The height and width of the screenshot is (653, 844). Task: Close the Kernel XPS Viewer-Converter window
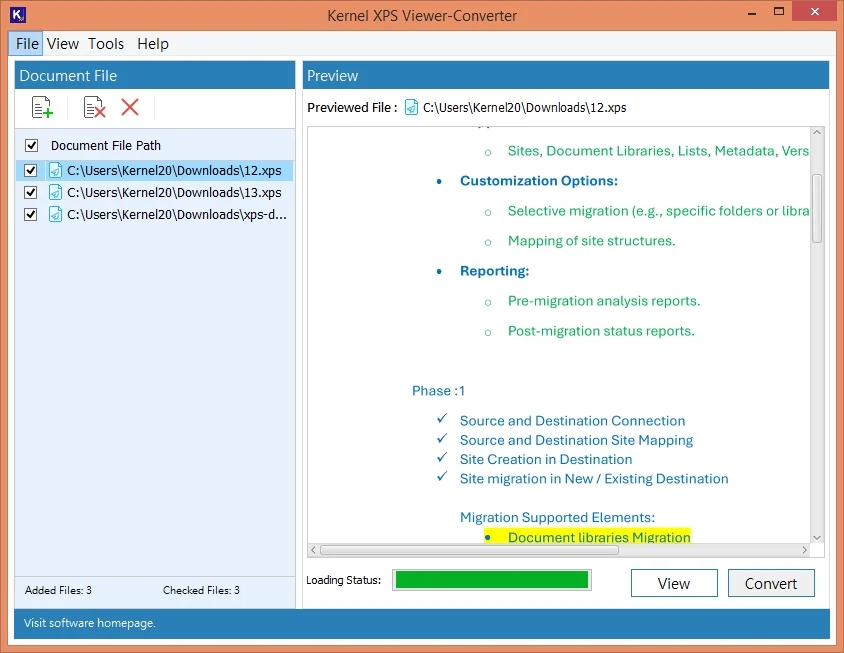click(x=814, y=11)
